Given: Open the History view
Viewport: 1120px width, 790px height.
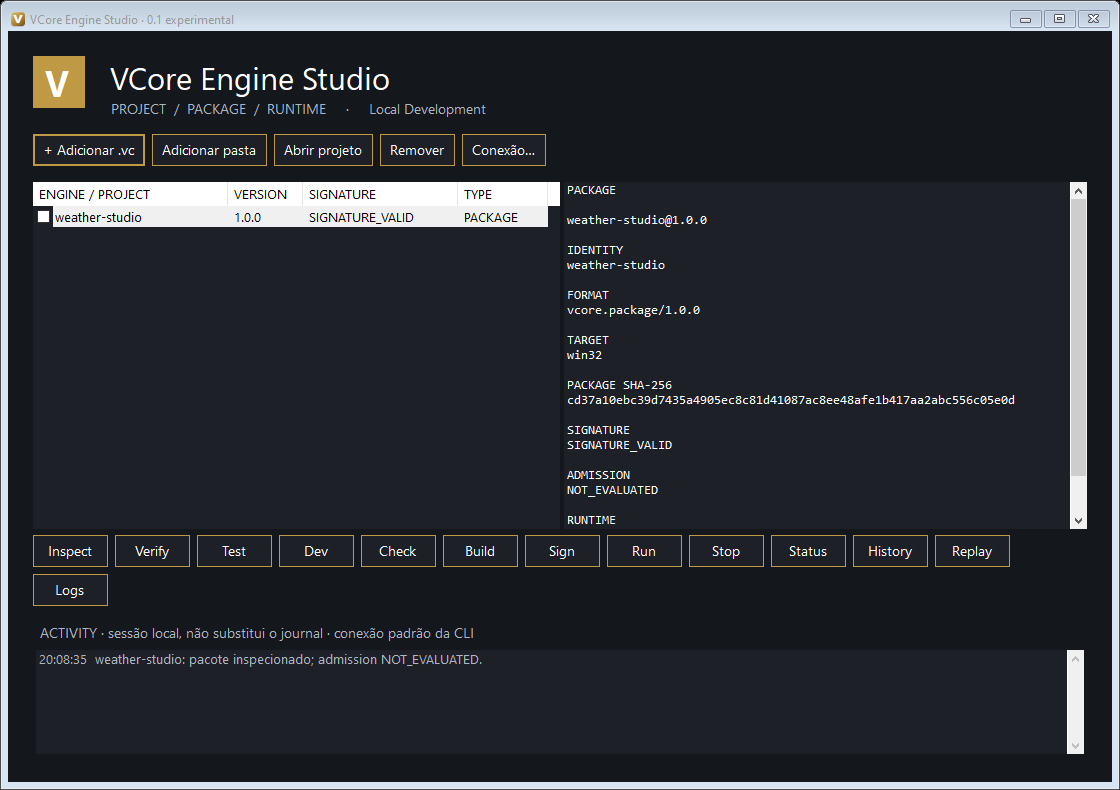Looking at the screenshot, I should point(890,551).
